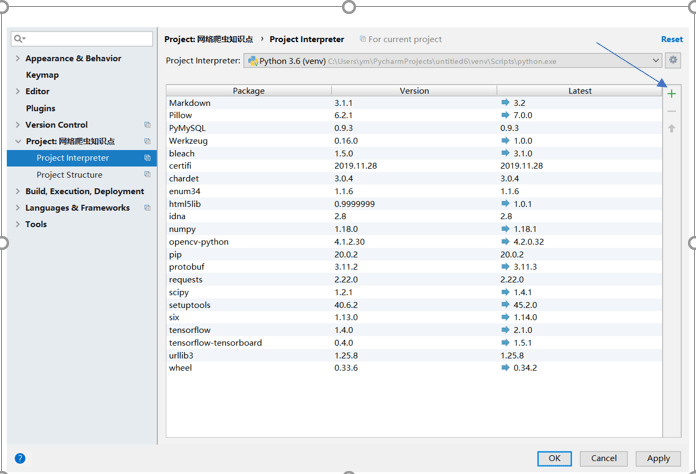Expand the Editor section
The height and width of the screenshot is (474, 696).
18,91
